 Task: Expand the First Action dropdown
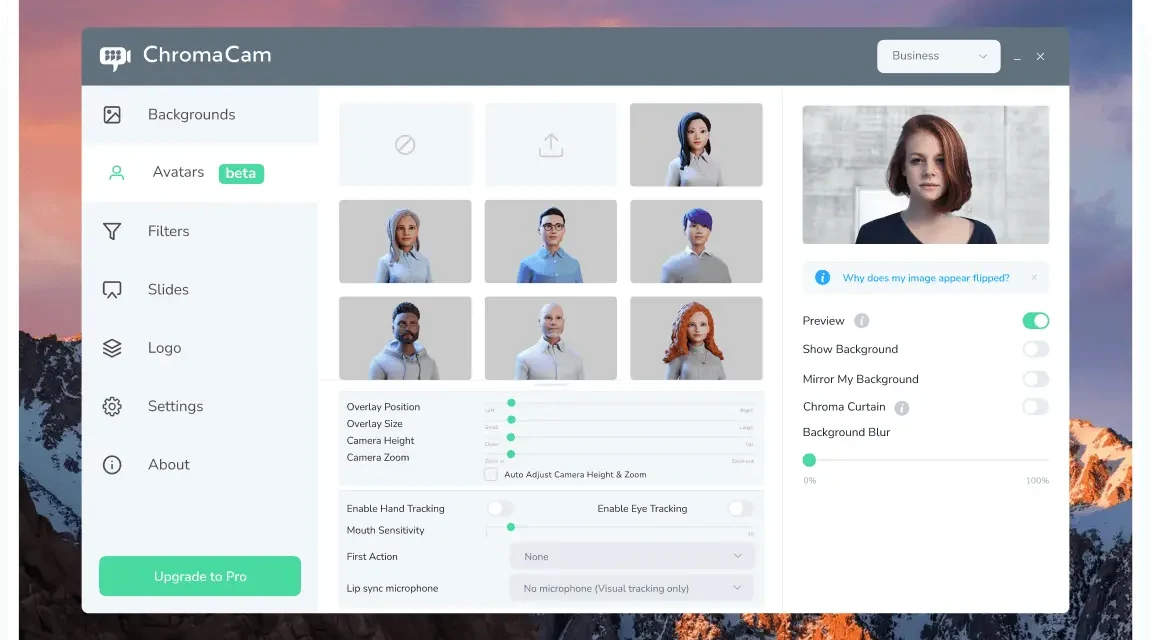[x=632, y=557]
